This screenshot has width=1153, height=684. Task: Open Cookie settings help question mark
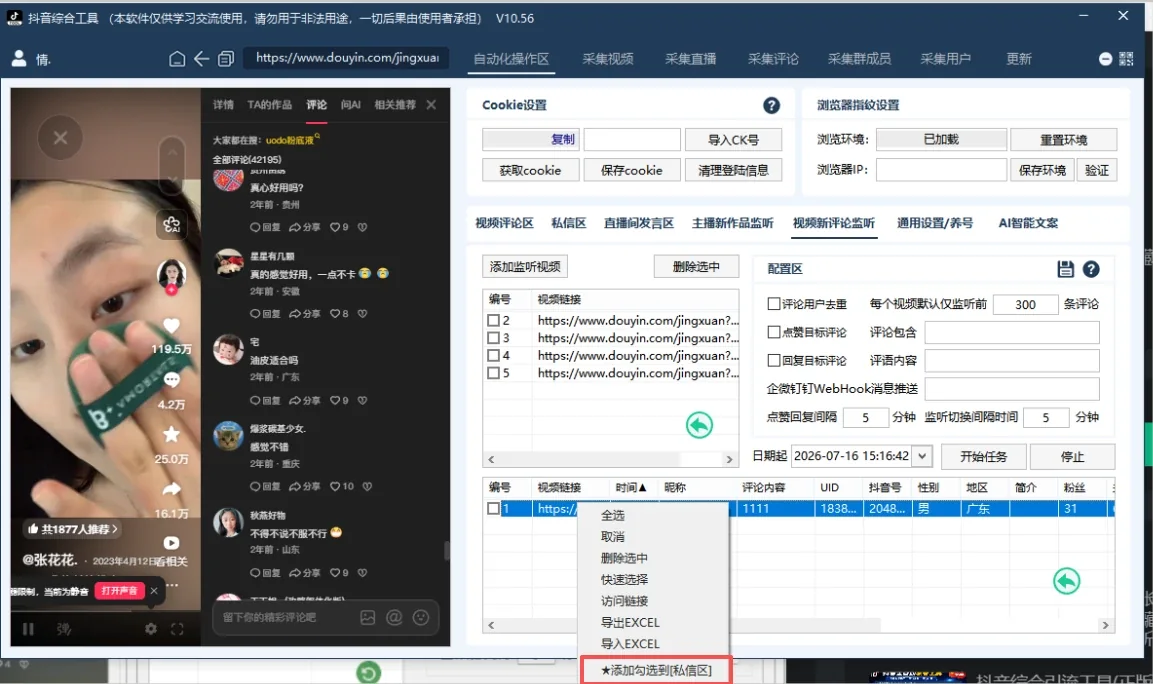(771, 105)
